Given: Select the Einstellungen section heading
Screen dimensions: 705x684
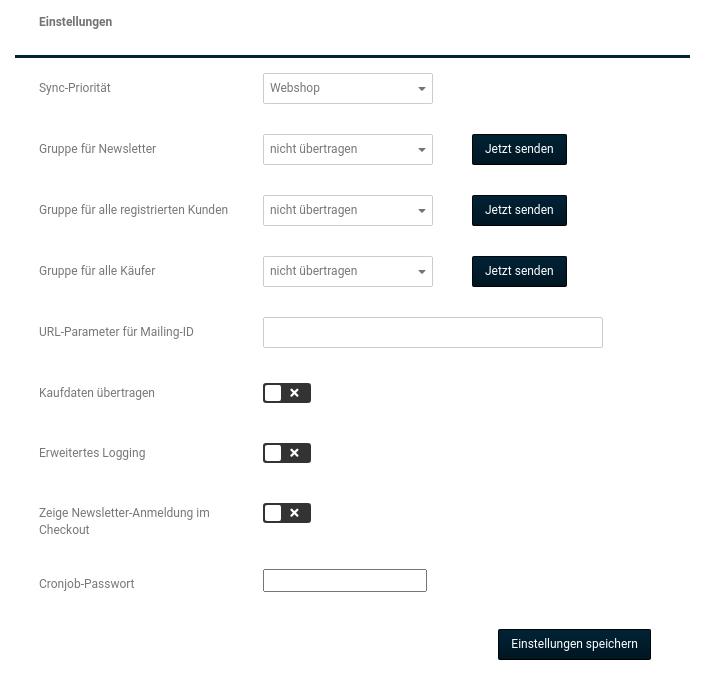Looking at the screenshot, I should [x=76, y=22].
